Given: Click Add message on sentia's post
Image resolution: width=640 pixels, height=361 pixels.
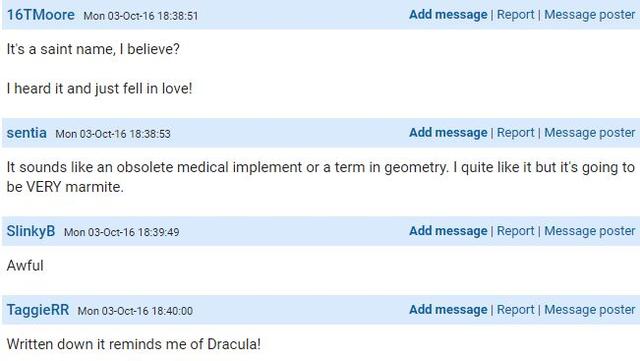Looking at the screenshot, I should point(448,133).
